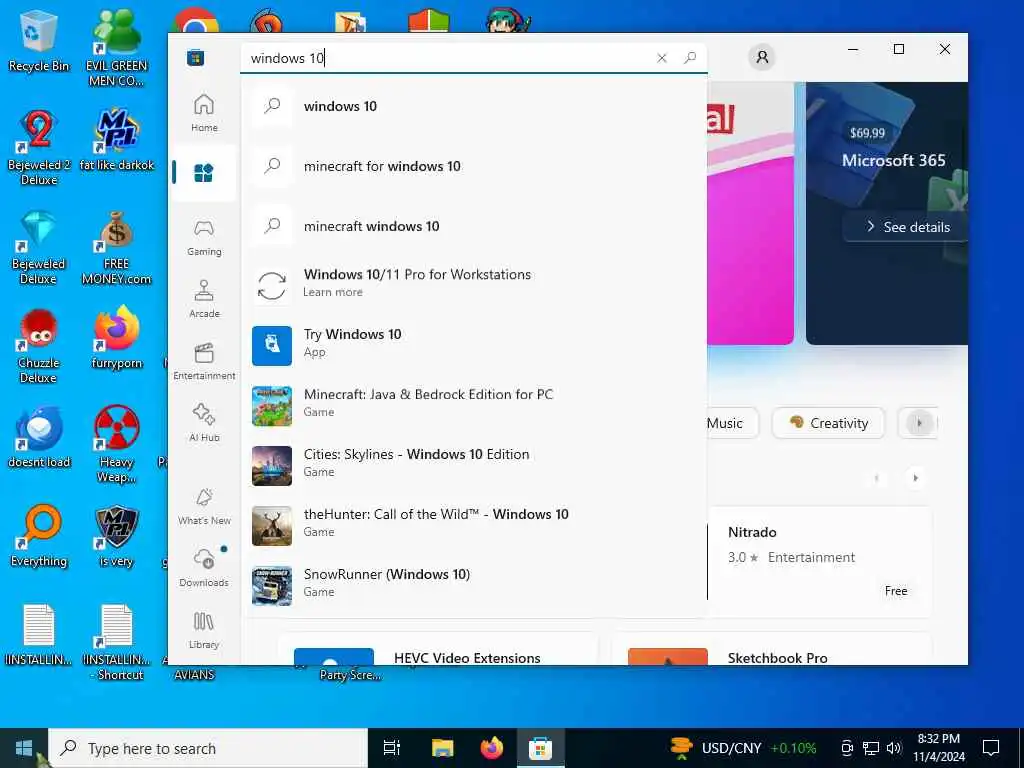Click See details on Microsoft 365
Image resolution: width=1024 pixels, height=768 pixels.
[908, 227]
